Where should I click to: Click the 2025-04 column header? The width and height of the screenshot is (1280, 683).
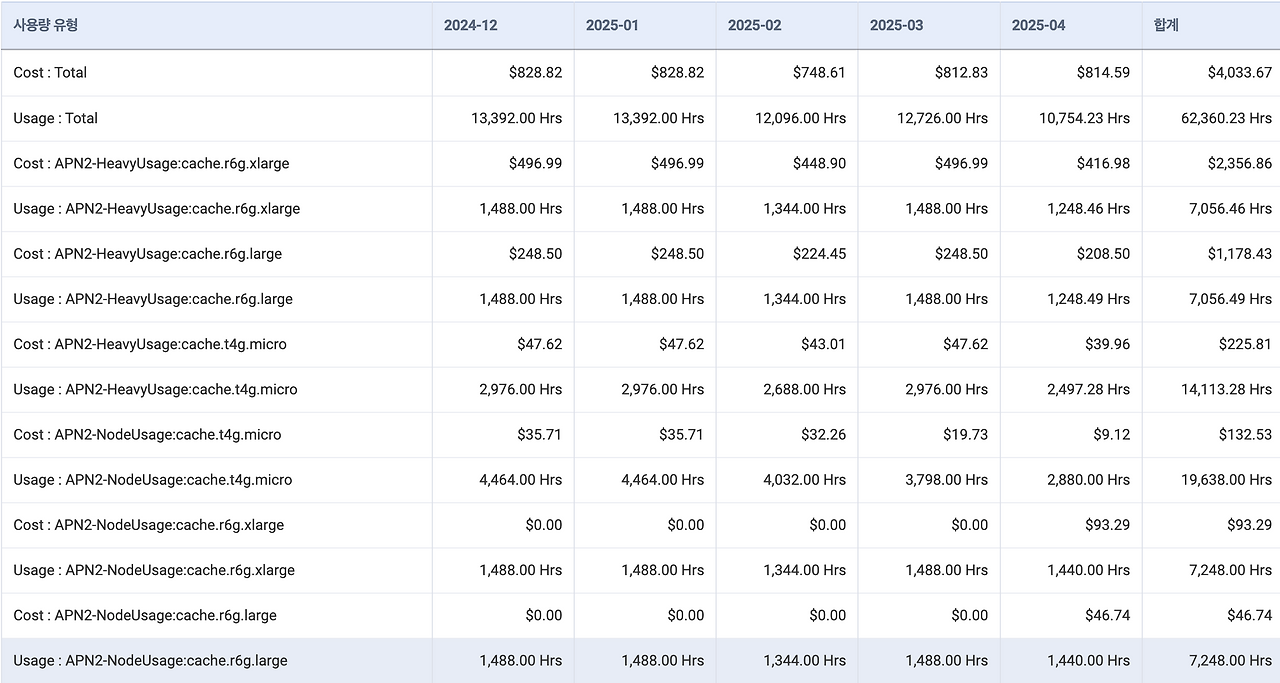(1039, 25)
